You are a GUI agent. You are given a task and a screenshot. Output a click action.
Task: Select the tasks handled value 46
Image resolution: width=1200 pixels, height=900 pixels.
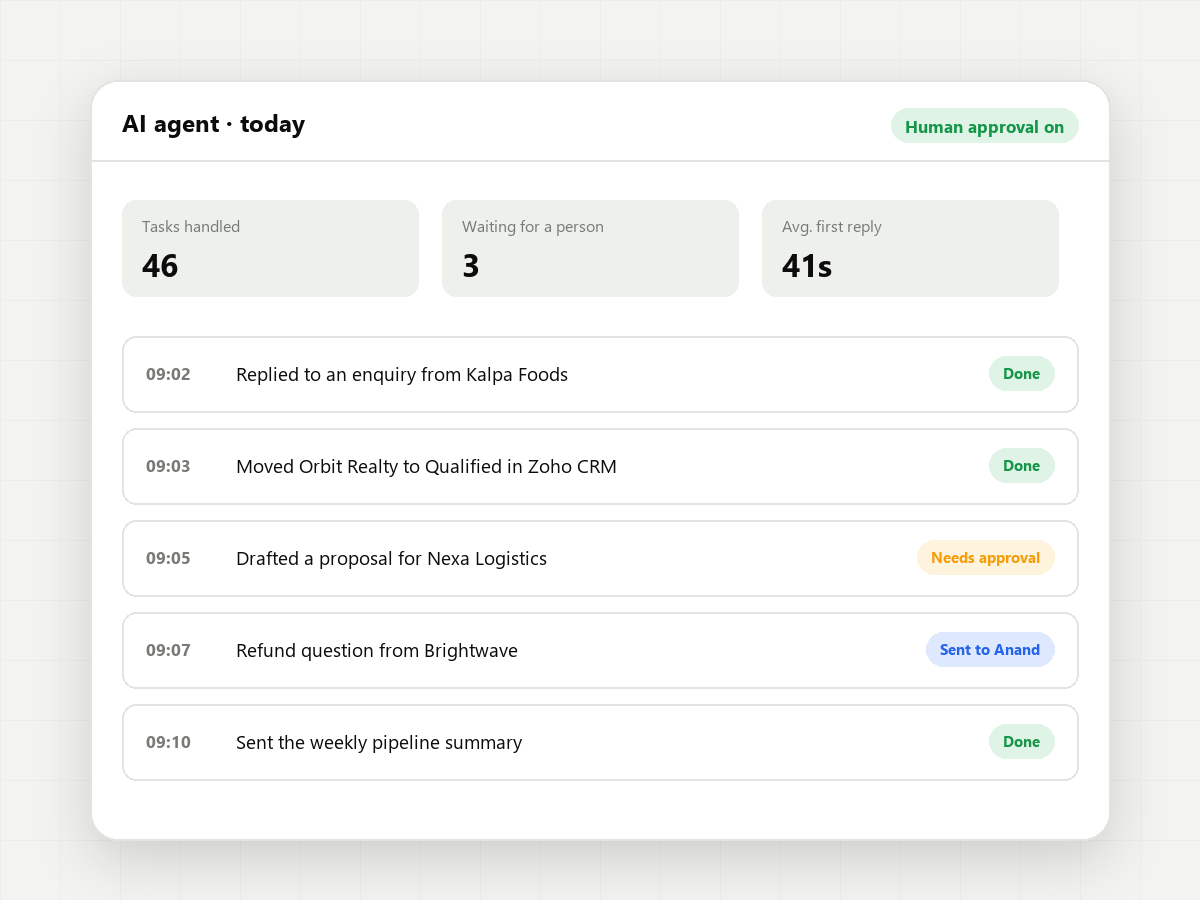click(x=160, y=266)
